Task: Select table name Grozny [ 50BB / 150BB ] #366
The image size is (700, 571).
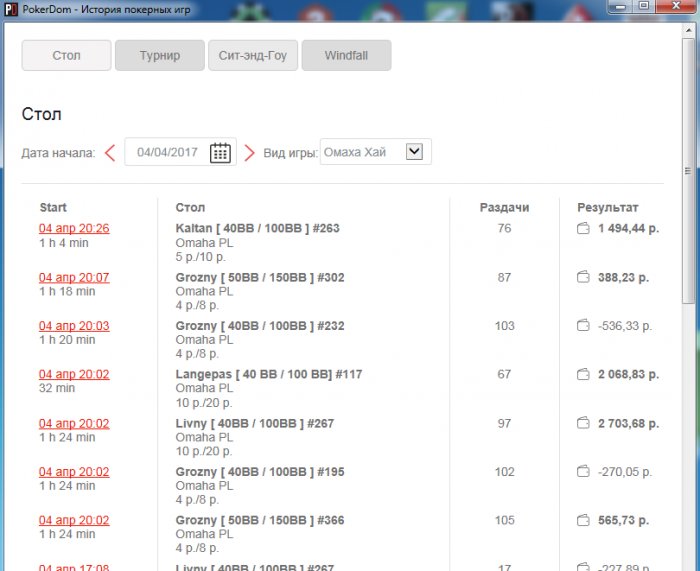Action: [260, 520]
